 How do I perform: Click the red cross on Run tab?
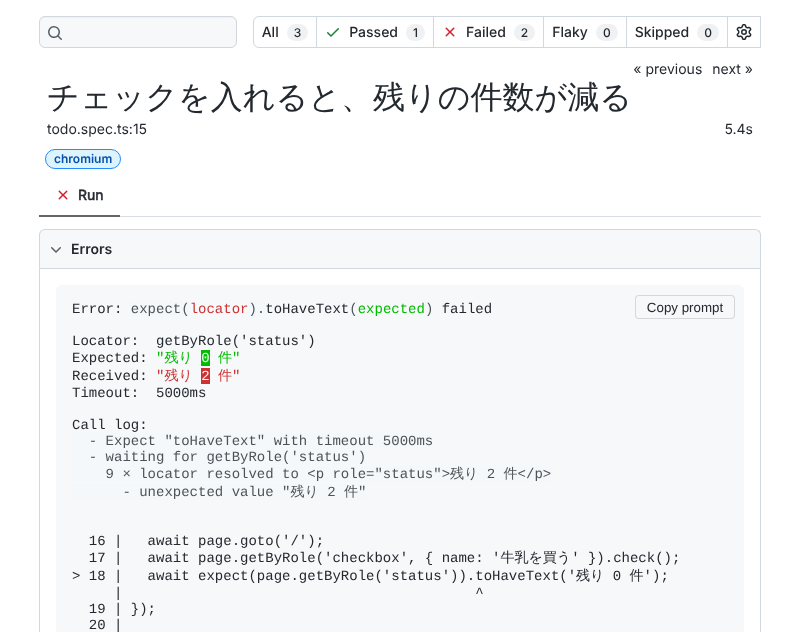63,195
